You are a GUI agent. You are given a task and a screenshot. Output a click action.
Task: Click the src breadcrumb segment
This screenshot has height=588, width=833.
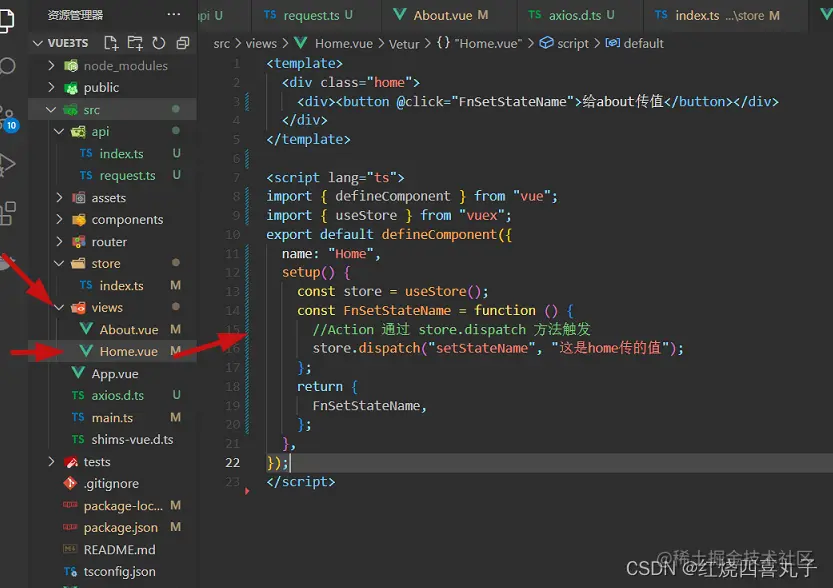(x=222, y=44)
